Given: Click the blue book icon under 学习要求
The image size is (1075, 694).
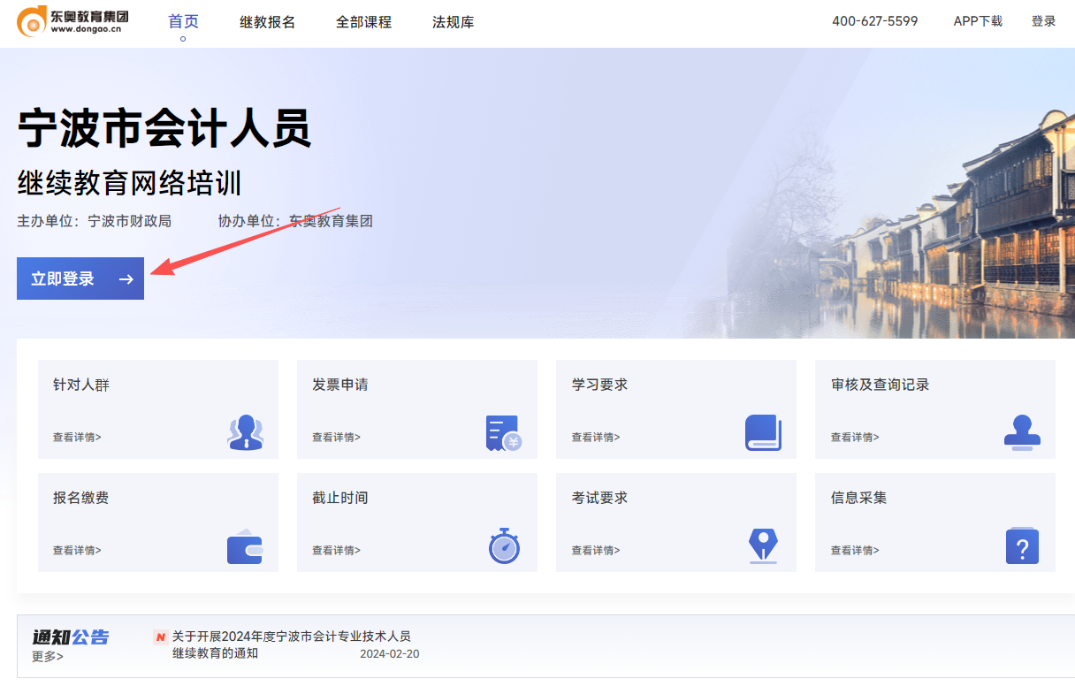Looking at the screenshot, I should click(x=762, y=432).
